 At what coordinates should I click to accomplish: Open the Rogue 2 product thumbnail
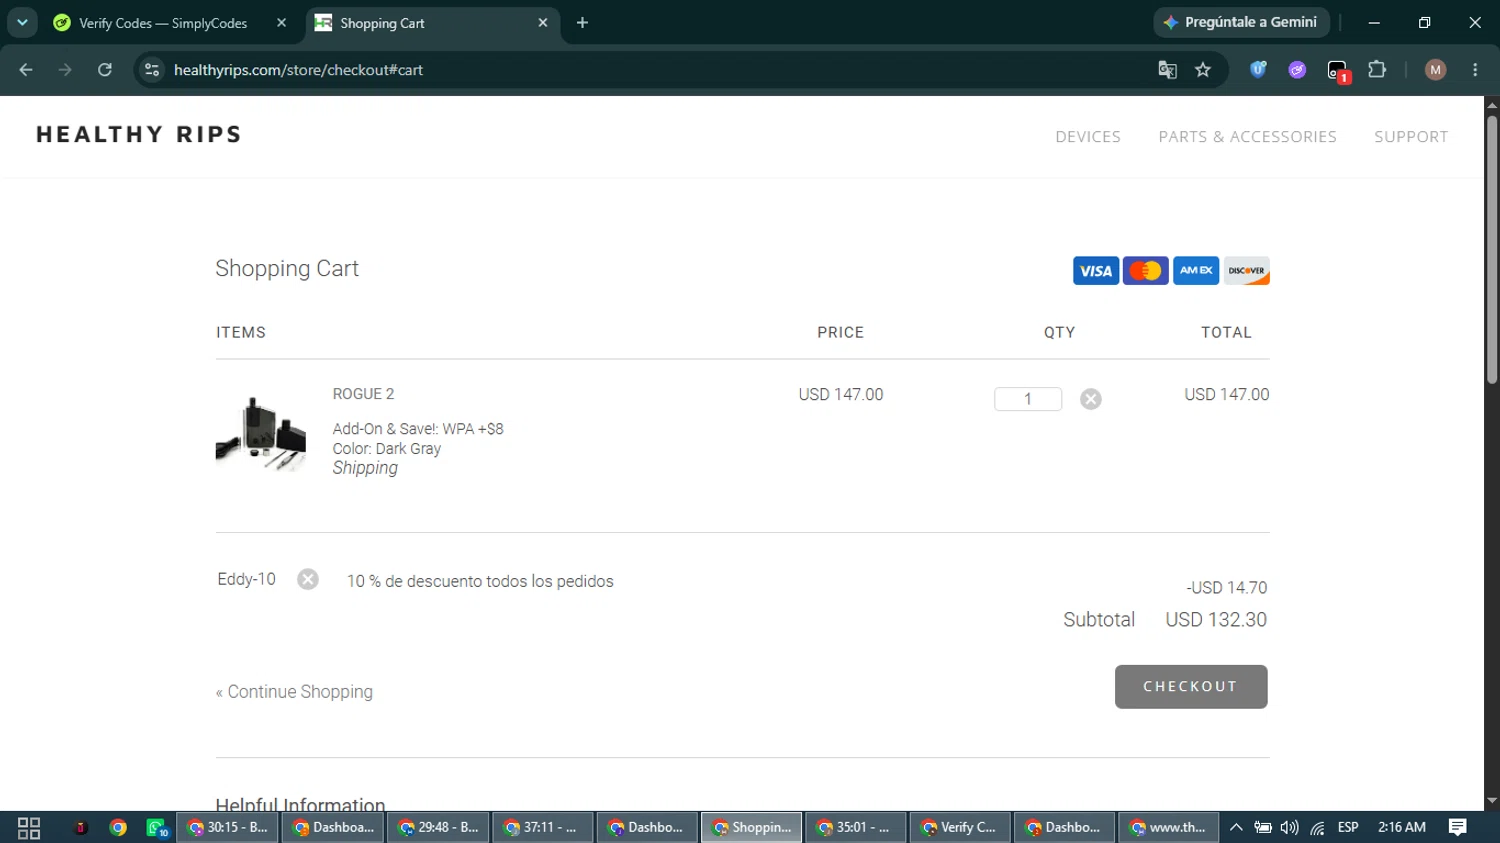click(261, 433)
